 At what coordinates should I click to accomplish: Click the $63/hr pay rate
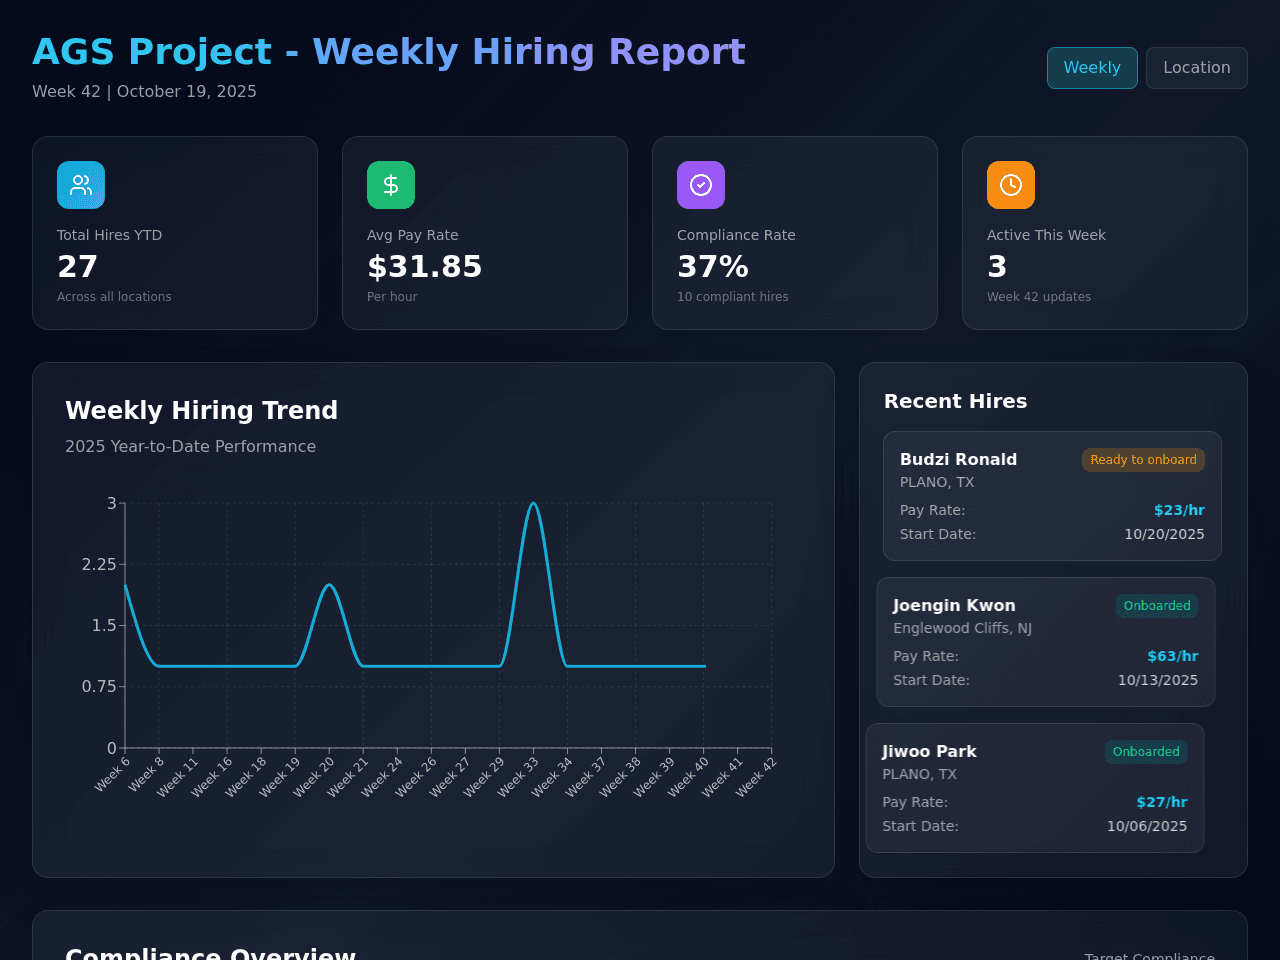tap(1172, 656)
